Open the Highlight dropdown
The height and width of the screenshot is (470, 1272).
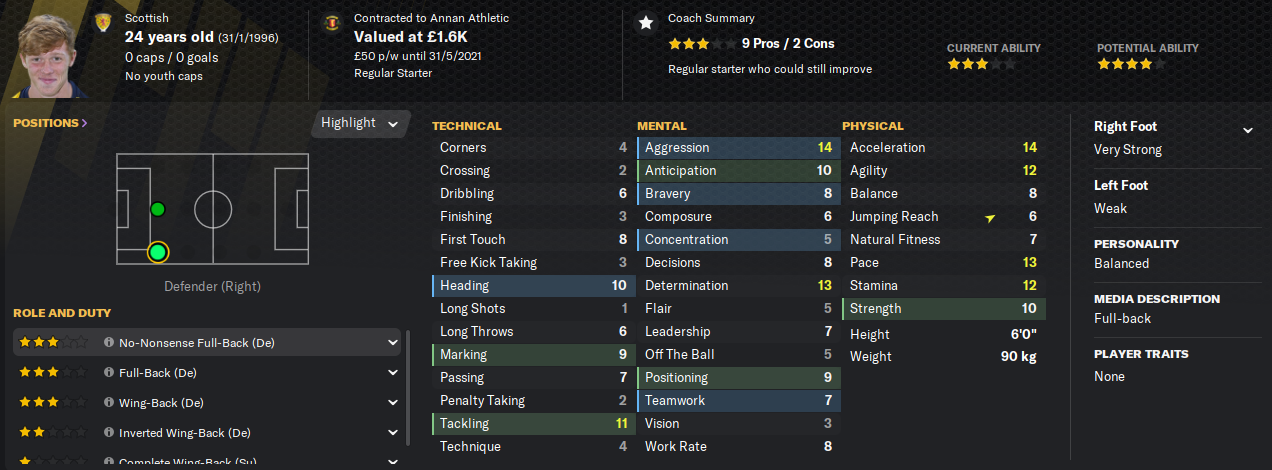pos(360,123)
